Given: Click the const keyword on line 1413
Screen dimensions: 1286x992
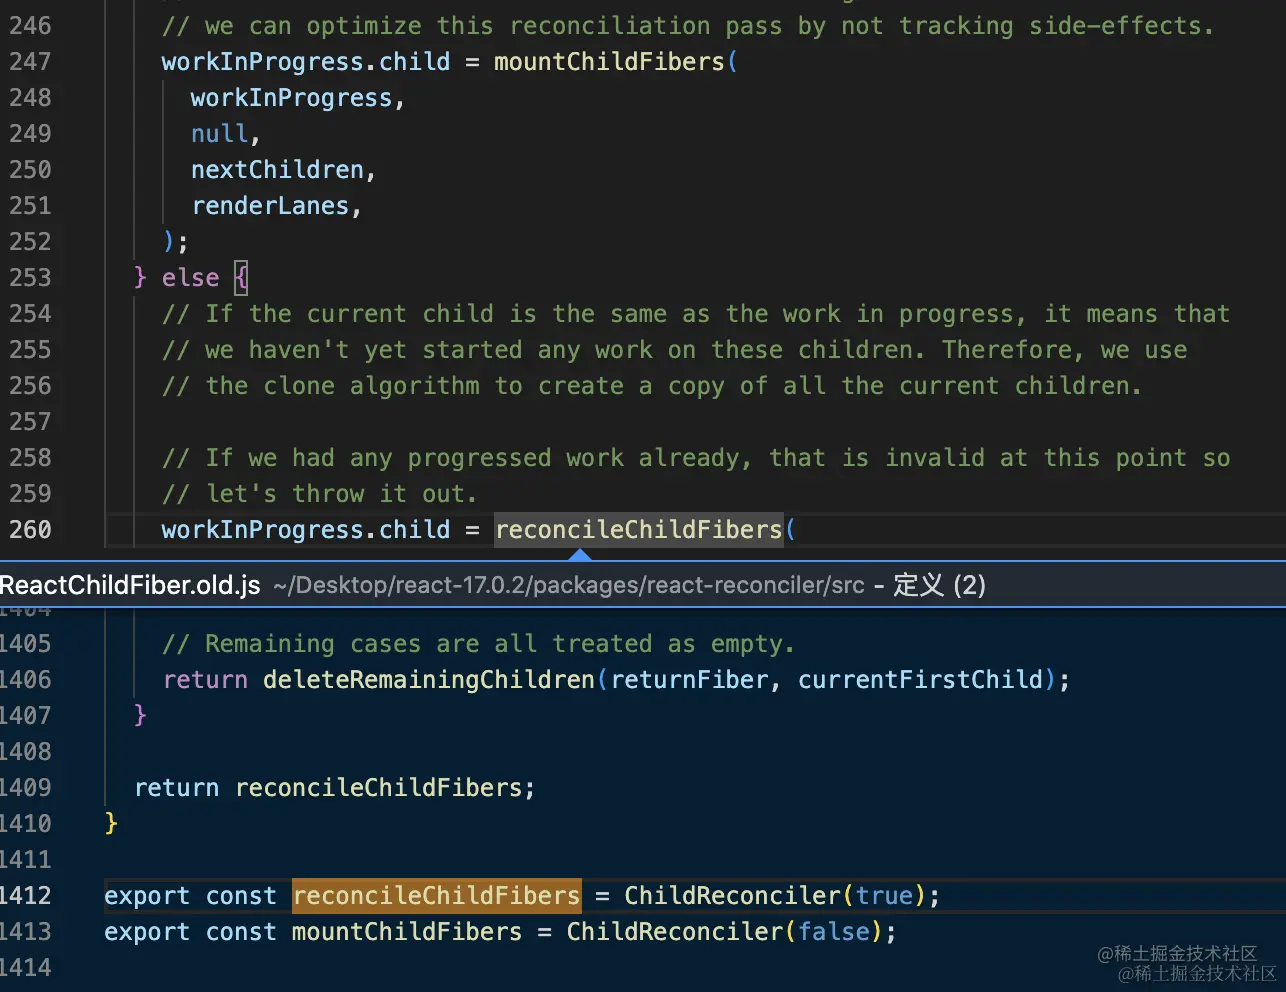Looking at the screenshot, I should tap(241, 932).
